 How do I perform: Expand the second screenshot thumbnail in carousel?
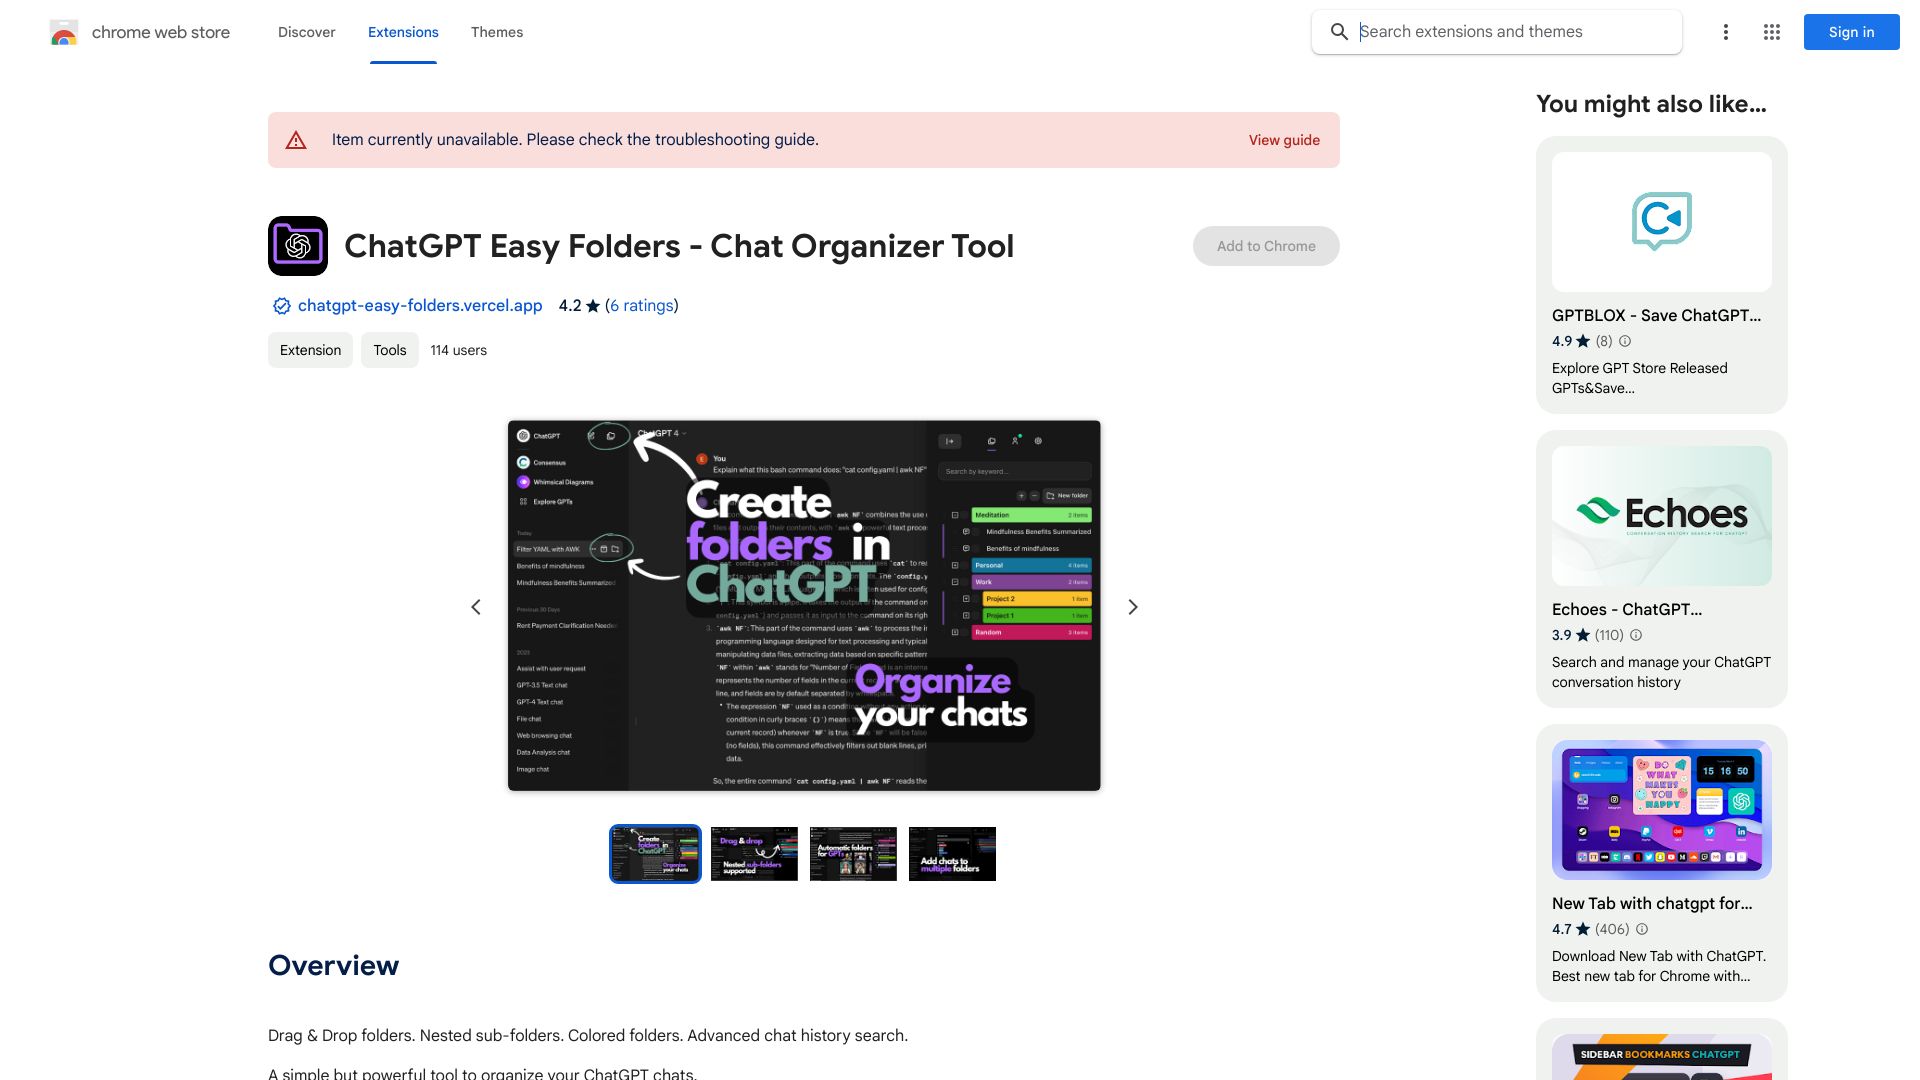(x=754, y=853)
